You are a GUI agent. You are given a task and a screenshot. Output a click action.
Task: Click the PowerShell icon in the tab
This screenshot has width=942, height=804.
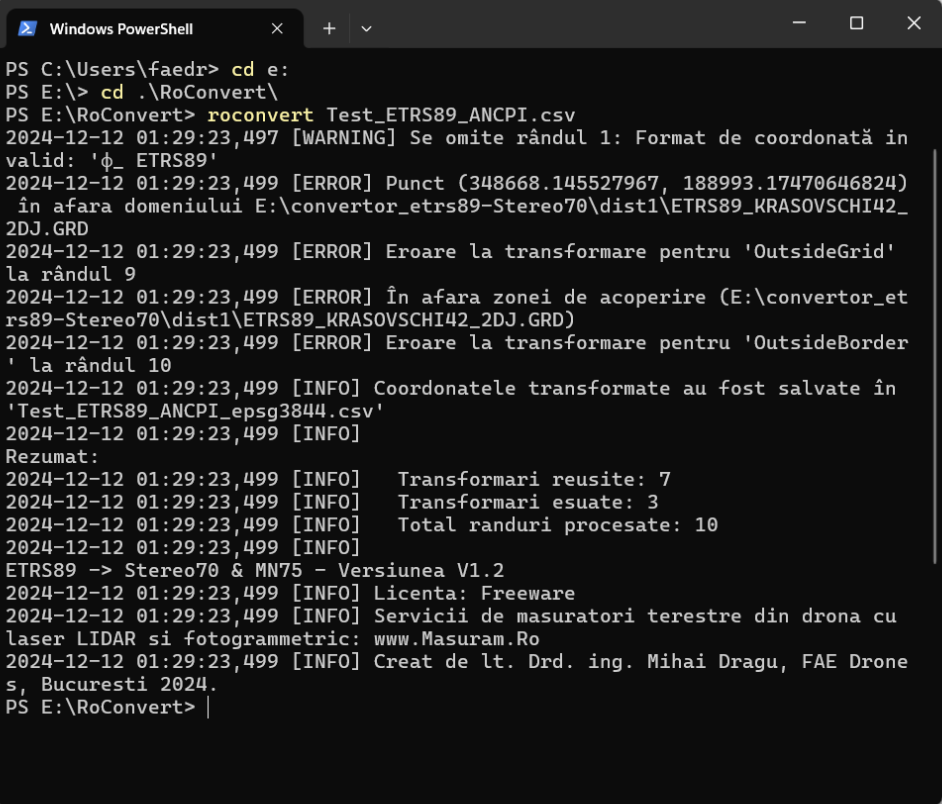[x=28, y=29]
